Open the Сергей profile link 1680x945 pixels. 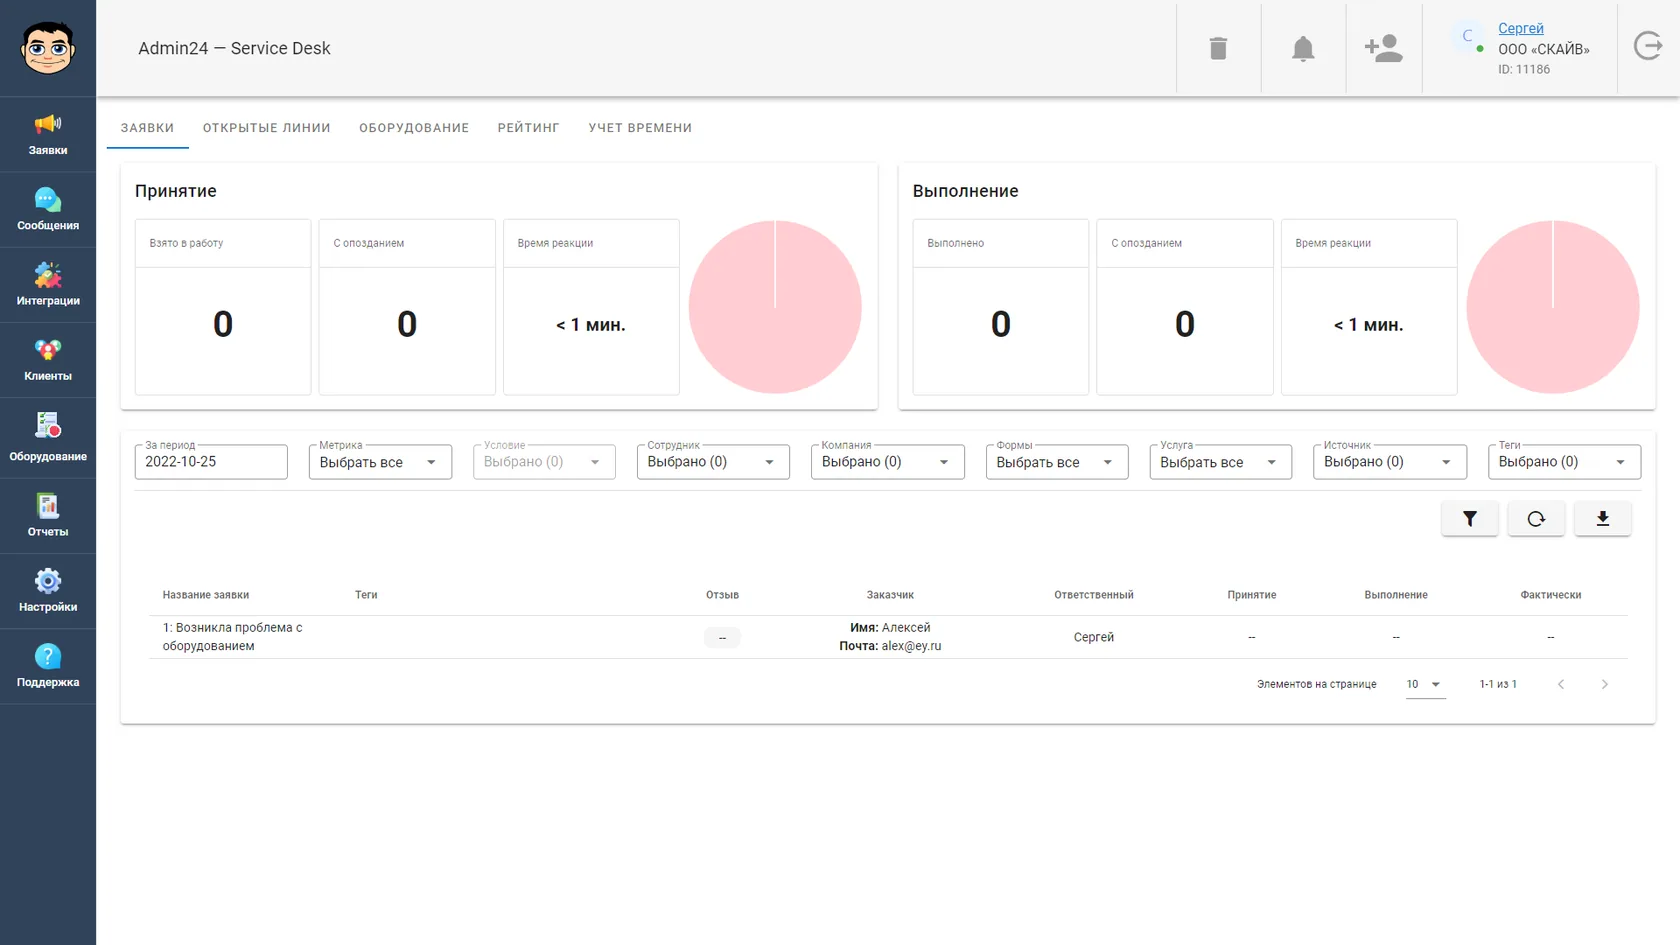tap(1520, 28)
